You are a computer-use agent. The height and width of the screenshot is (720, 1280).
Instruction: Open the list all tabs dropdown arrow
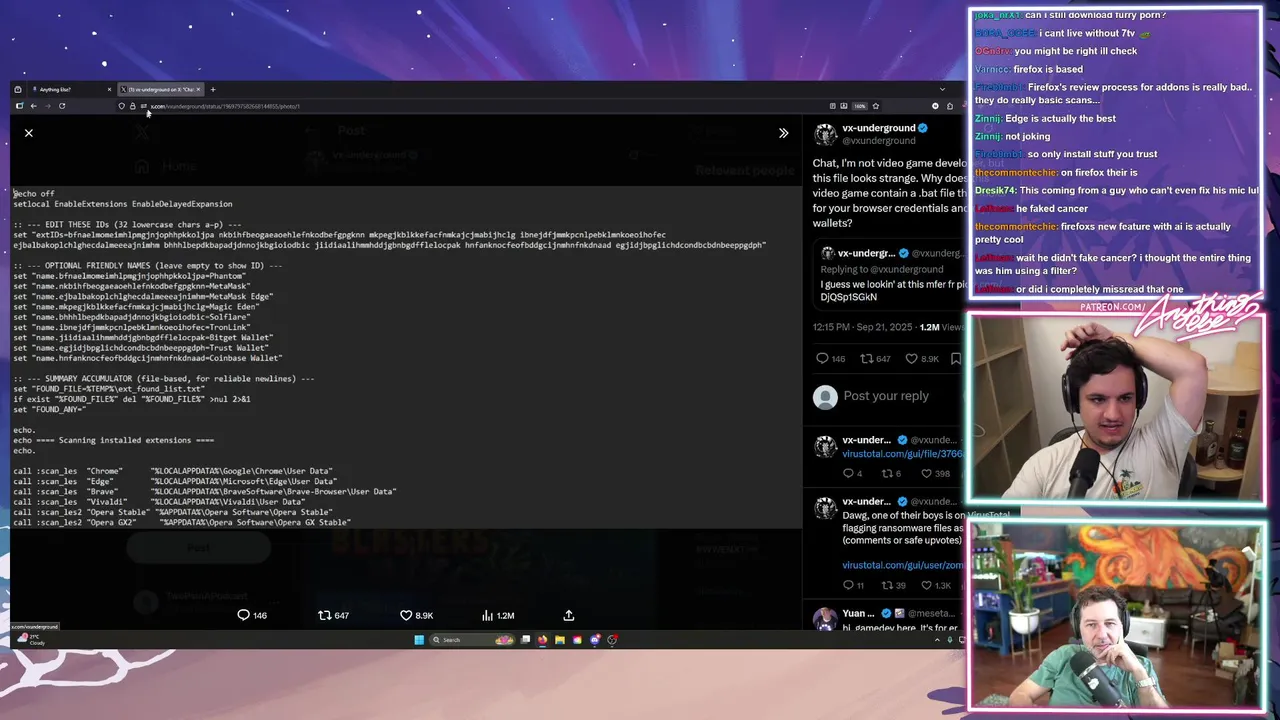[x=942, y=89]
